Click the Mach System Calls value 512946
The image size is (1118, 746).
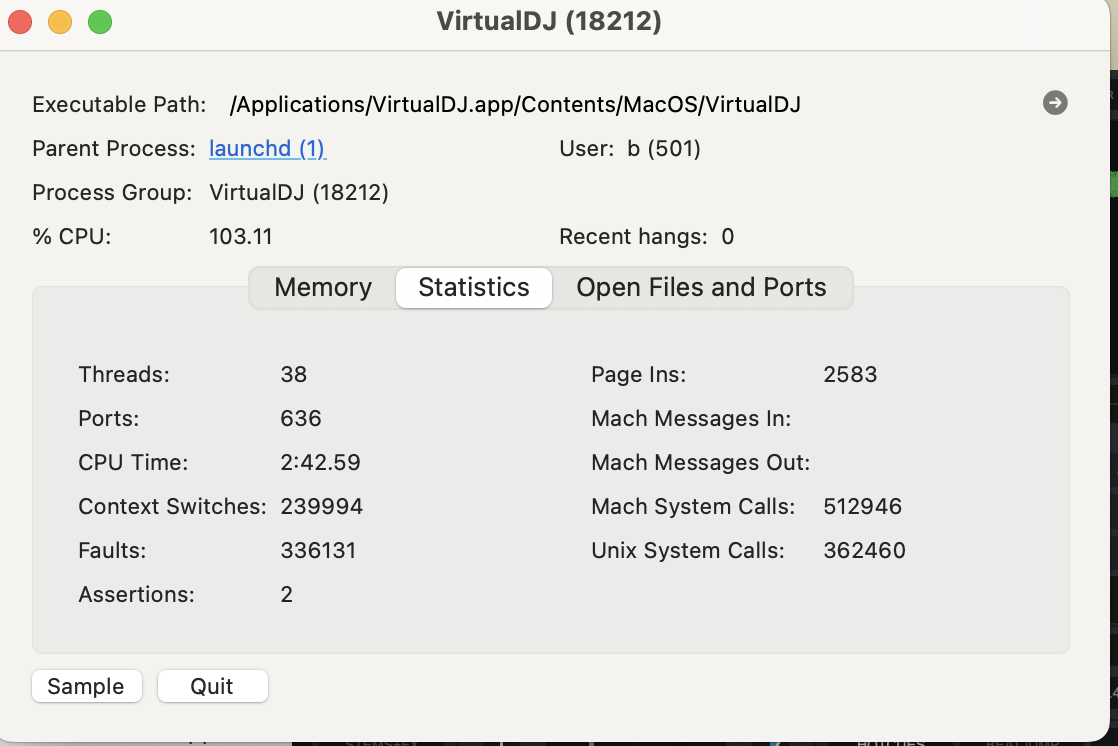click(x=862, y=507)
